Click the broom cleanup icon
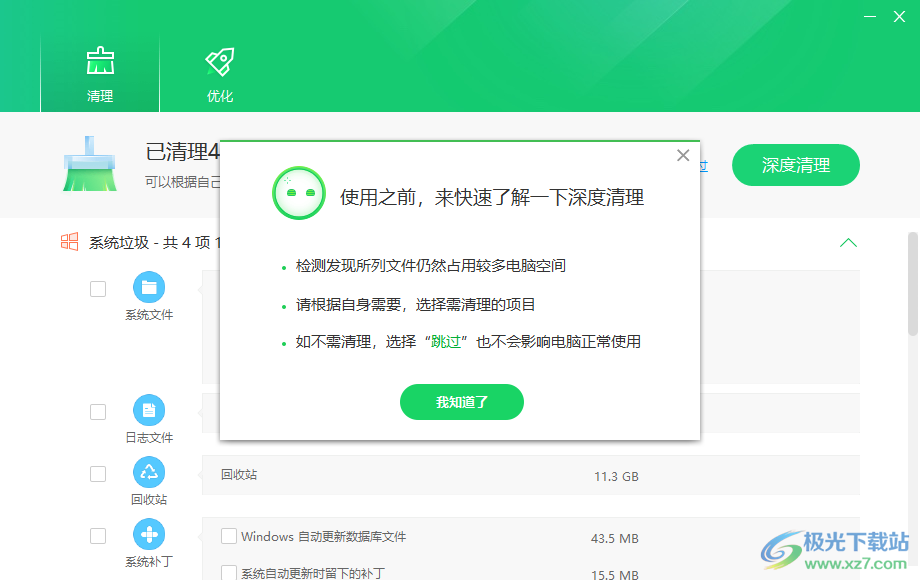Screen dimensions: 920x580 click(x=89, y=165)
